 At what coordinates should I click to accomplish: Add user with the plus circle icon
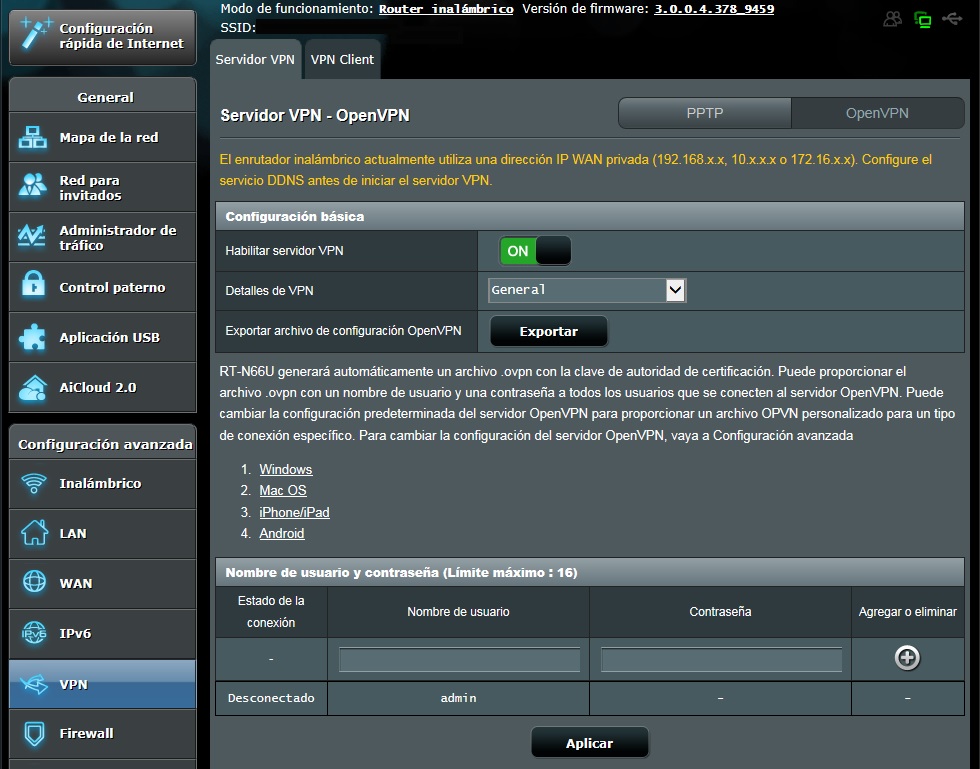[x=907, y=658]
